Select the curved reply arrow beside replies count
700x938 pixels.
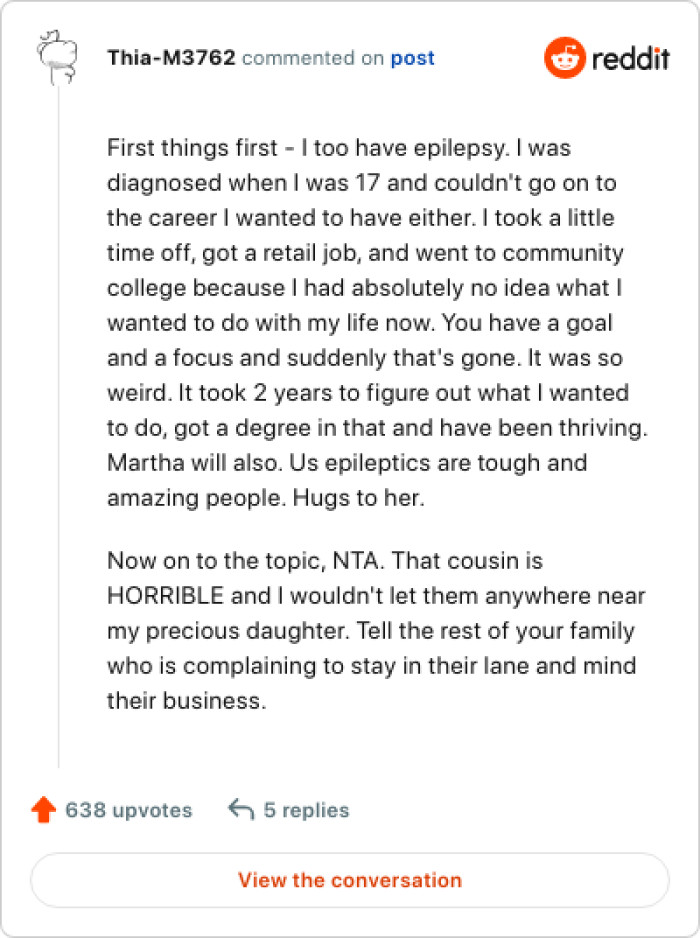[x=240, y=808]
